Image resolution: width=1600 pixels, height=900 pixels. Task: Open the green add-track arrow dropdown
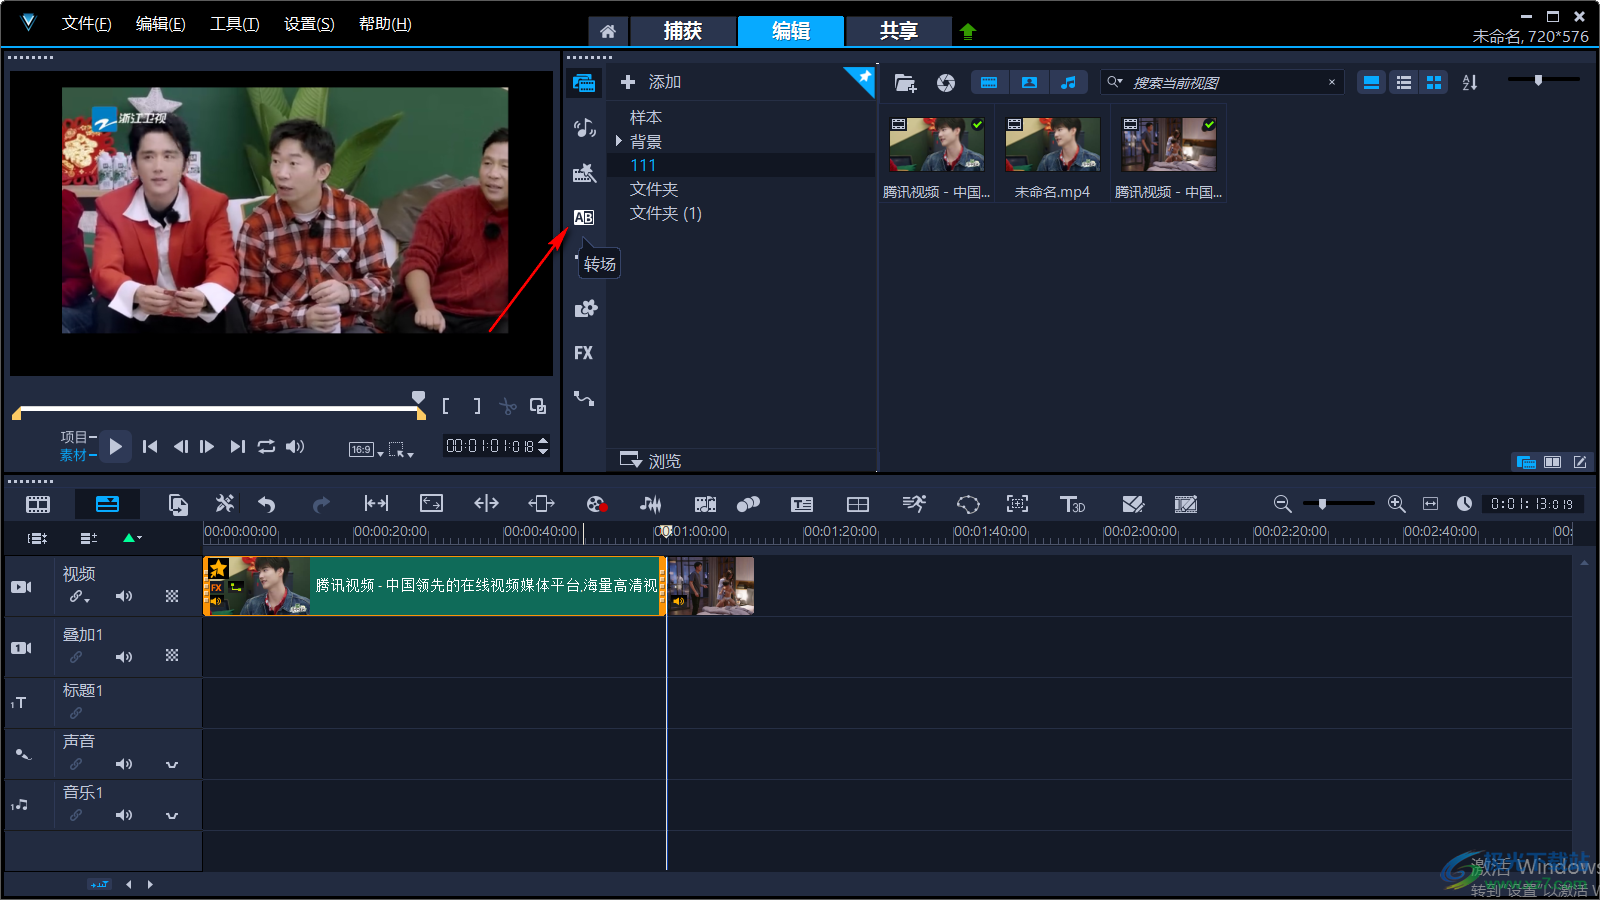coord(132,538)
